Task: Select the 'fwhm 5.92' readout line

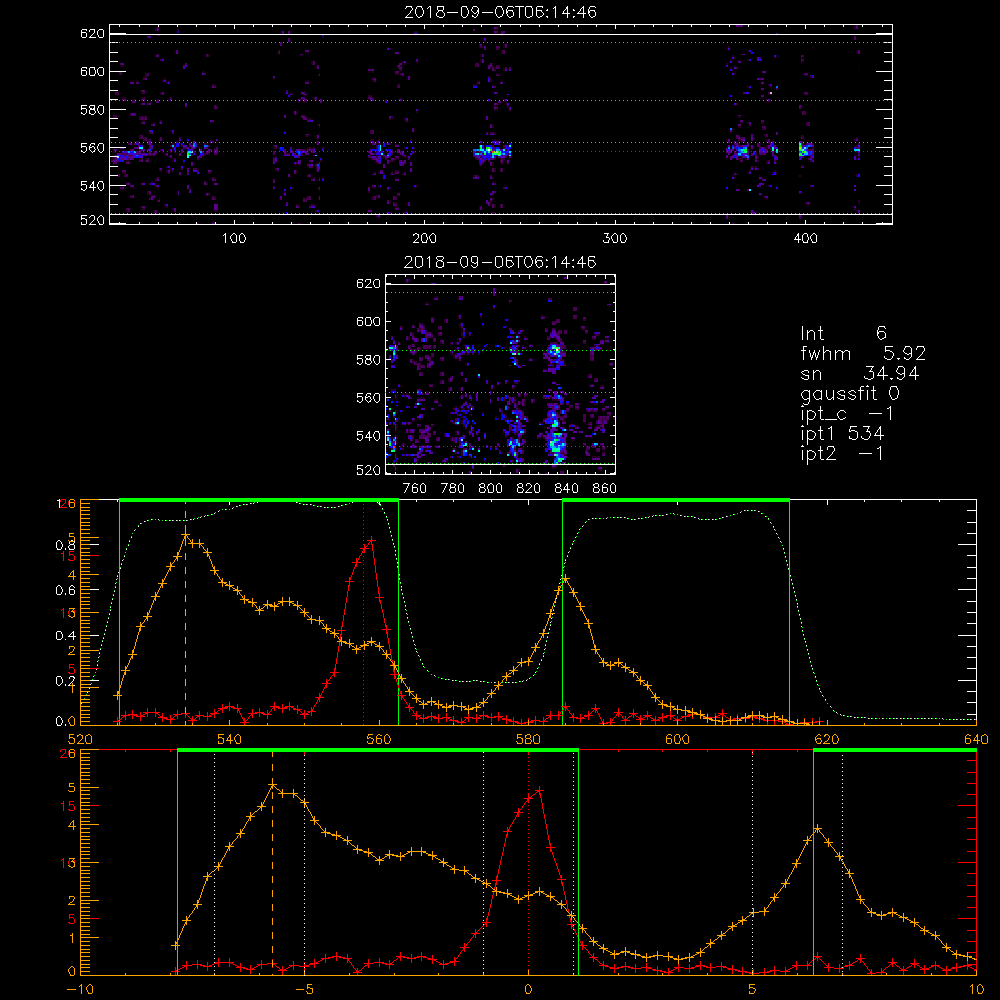Action: click(863, 353)
